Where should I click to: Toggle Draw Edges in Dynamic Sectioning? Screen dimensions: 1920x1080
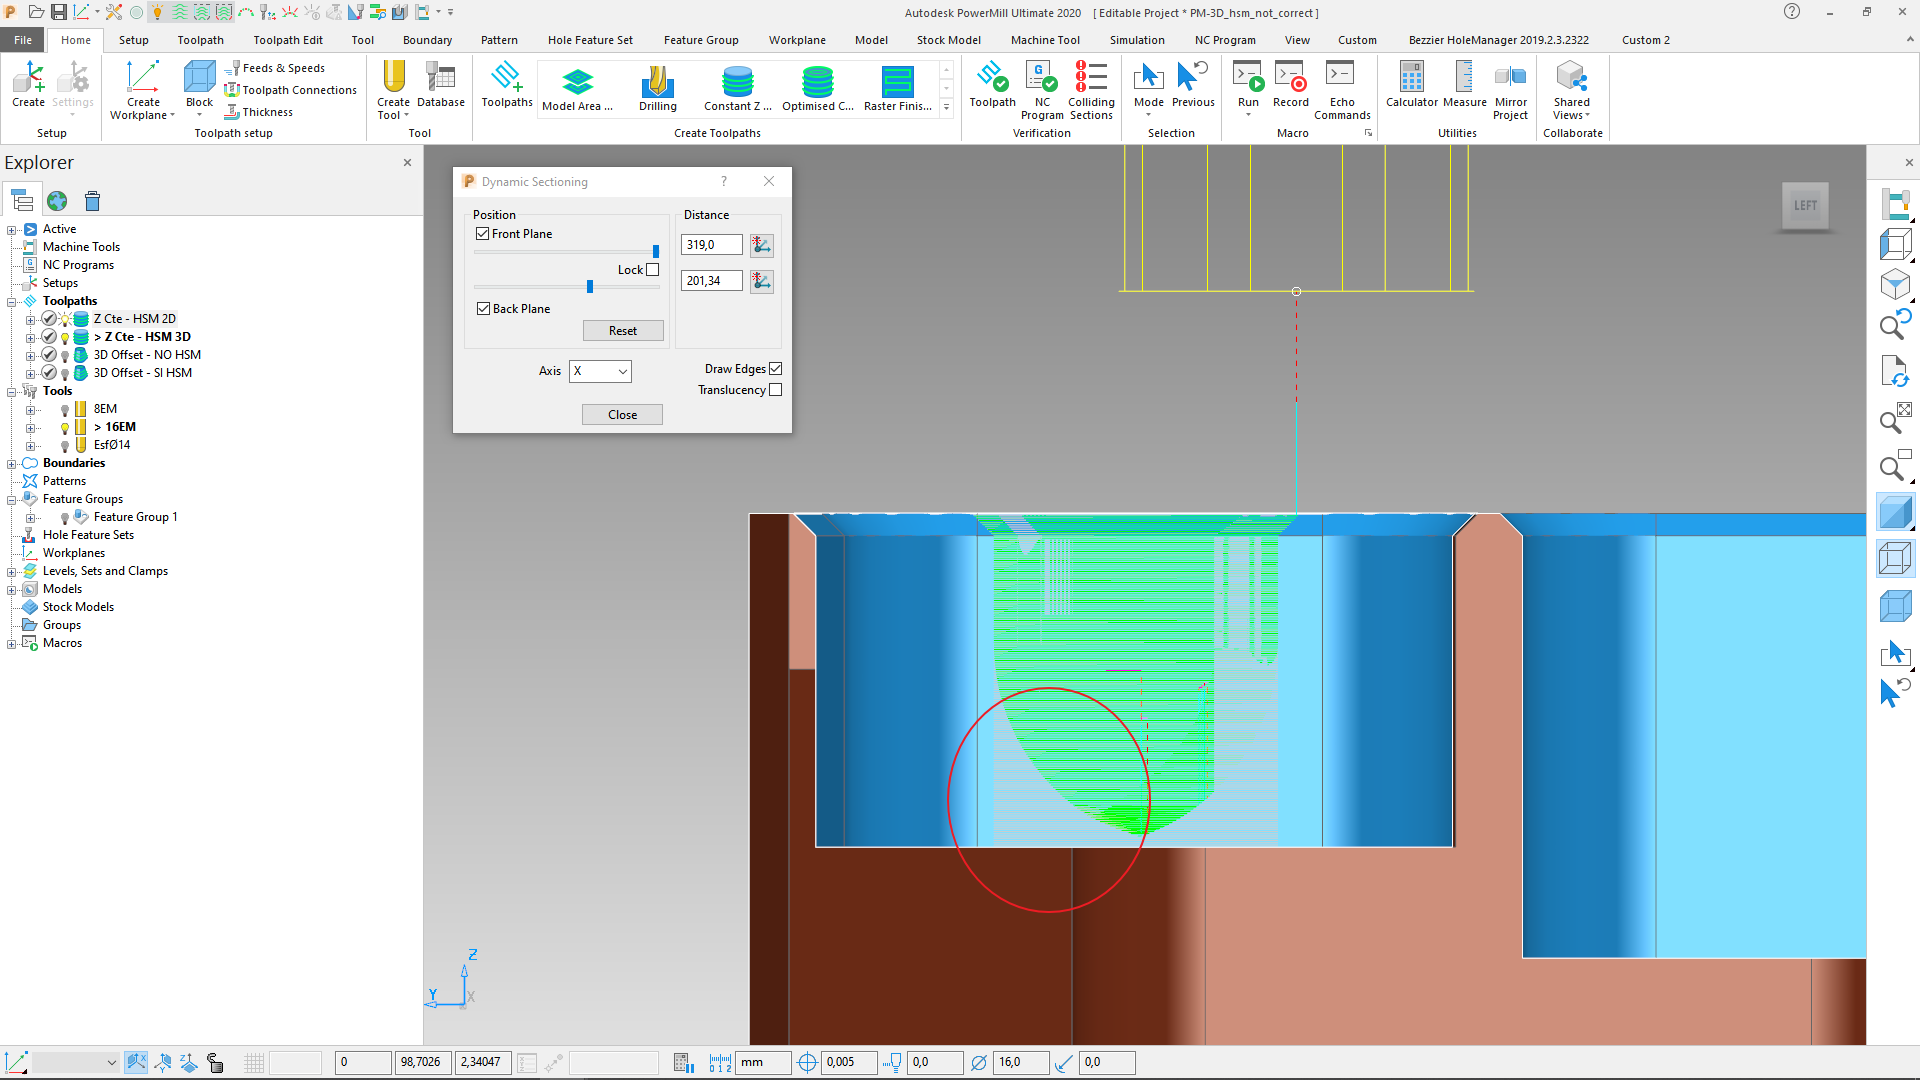[776, 368]
